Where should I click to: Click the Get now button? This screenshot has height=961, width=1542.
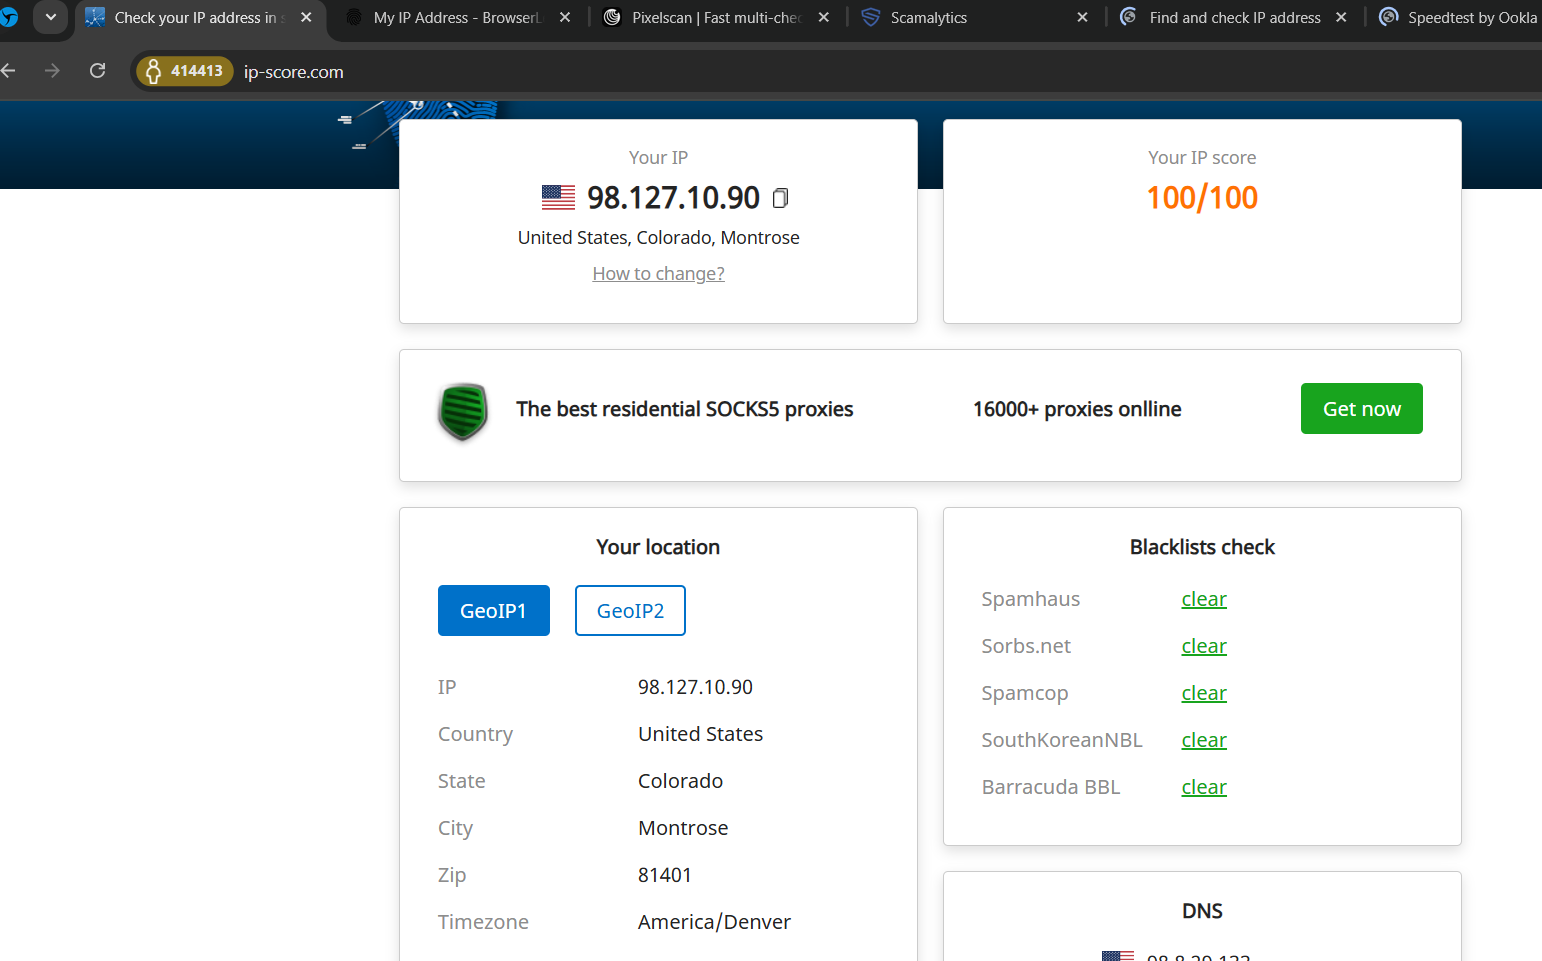pyautogui.click(x=1361, y=409)
